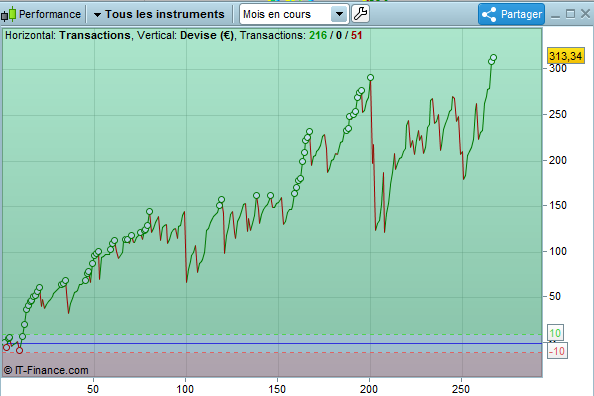Maximize the Performance window
This screenshot has width=594, height=396.
click(x=570, y=14)
